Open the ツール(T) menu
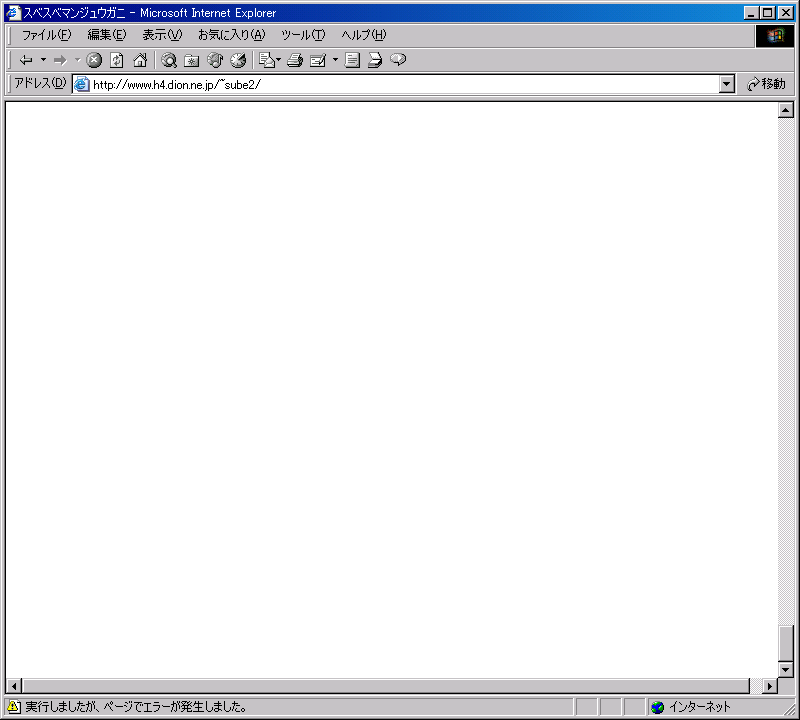The image size is (800, 720). (x=303, y=35)
